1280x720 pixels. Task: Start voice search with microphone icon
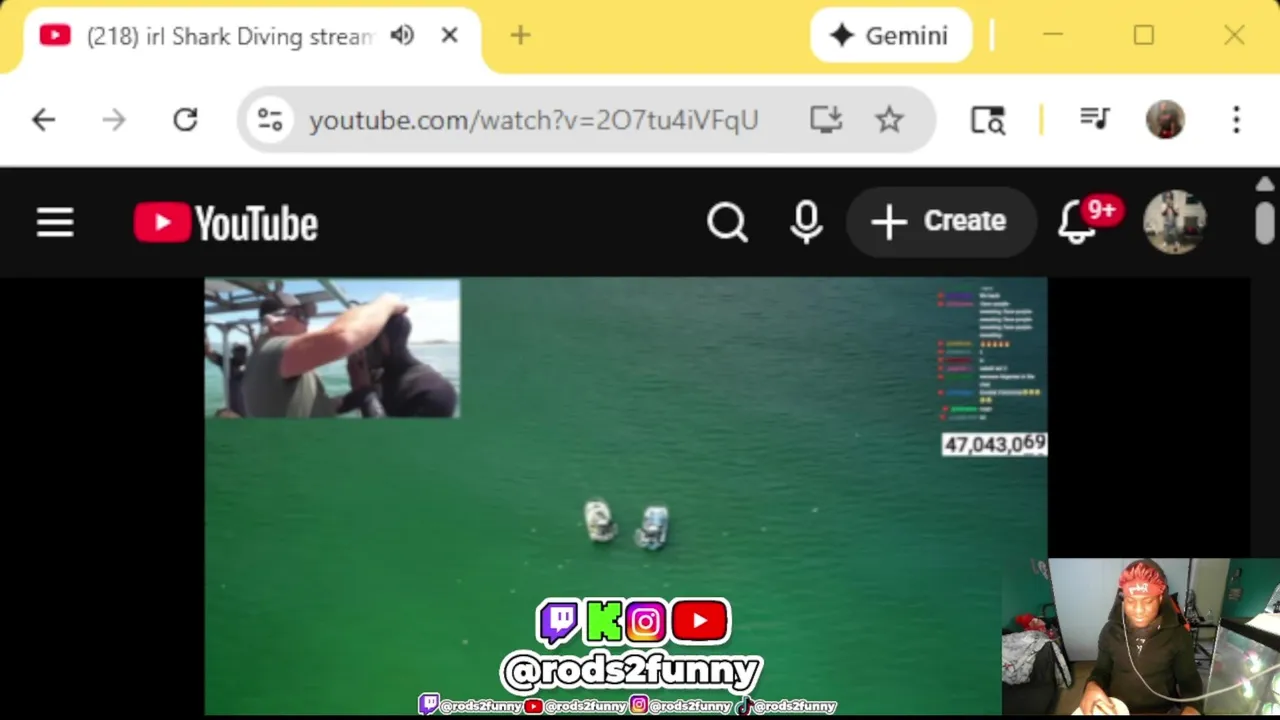[x=806, y=222]
